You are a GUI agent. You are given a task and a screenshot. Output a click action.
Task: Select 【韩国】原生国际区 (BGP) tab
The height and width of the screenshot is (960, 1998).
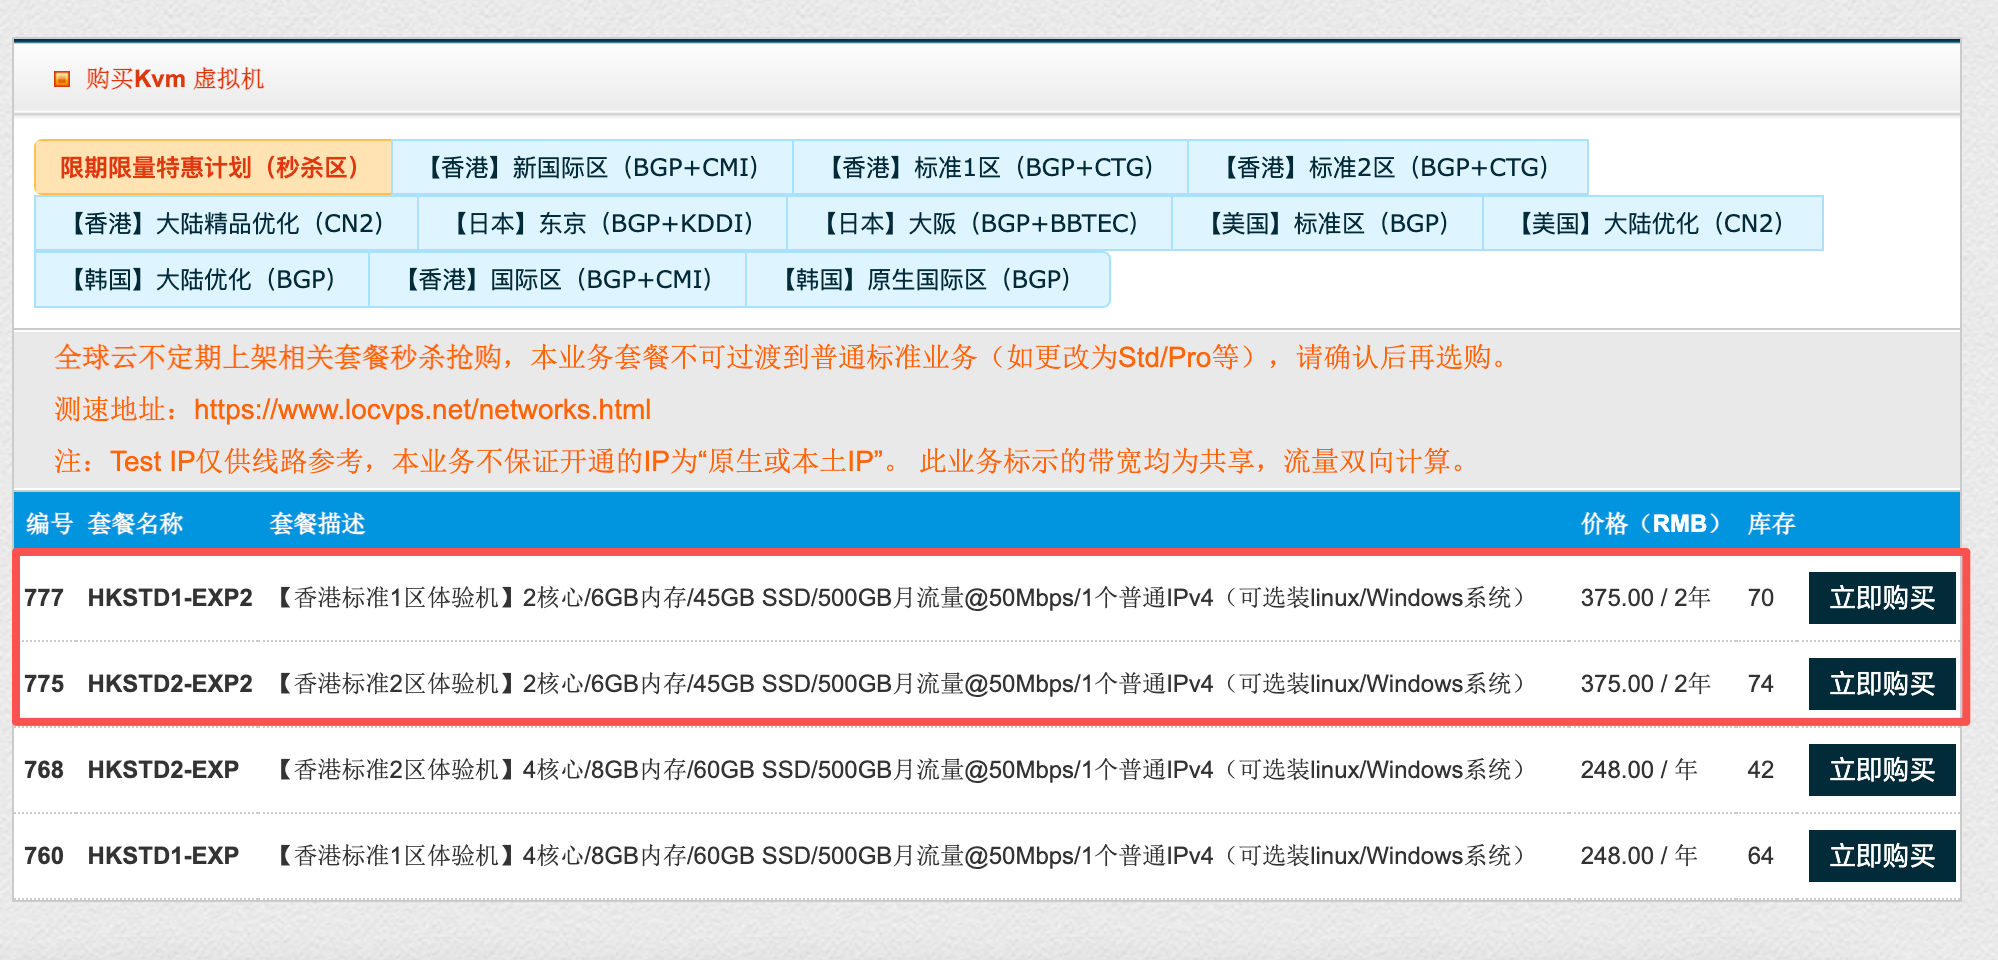(927, 279)
